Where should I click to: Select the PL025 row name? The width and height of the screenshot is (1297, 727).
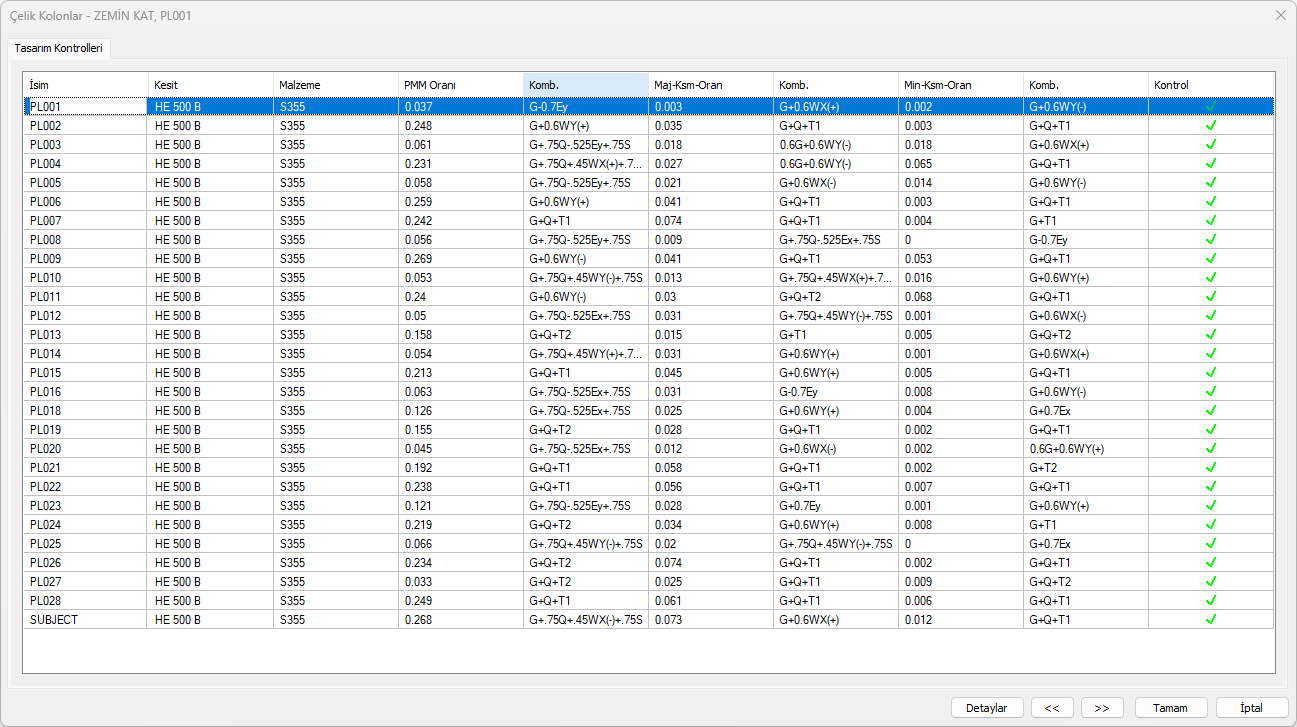85,543
